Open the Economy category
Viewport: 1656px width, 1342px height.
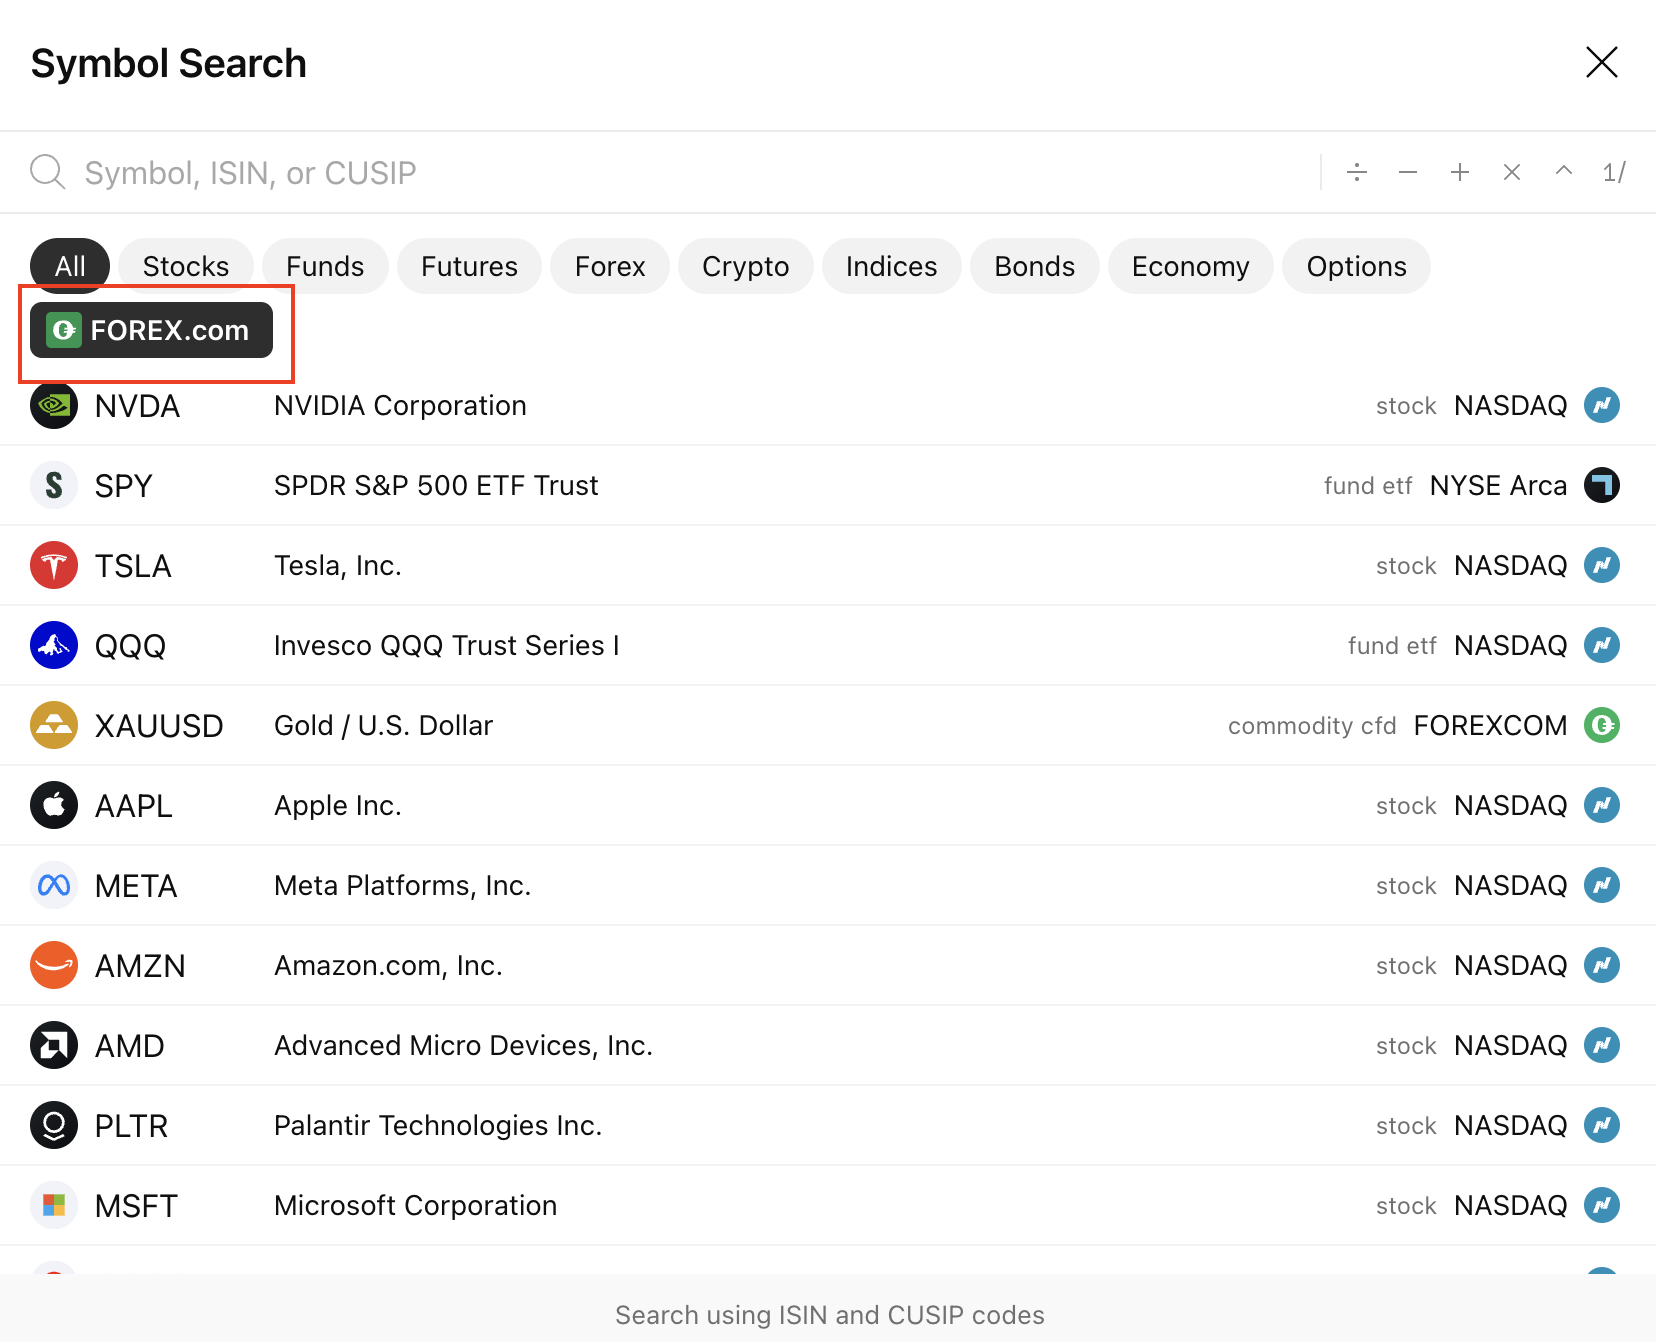(1191, 266)
